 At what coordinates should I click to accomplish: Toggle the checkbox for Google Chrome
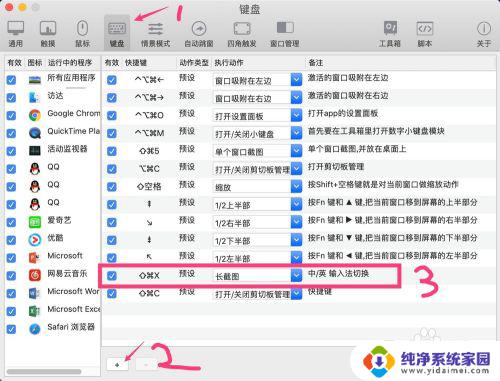[x=11, y=116]
